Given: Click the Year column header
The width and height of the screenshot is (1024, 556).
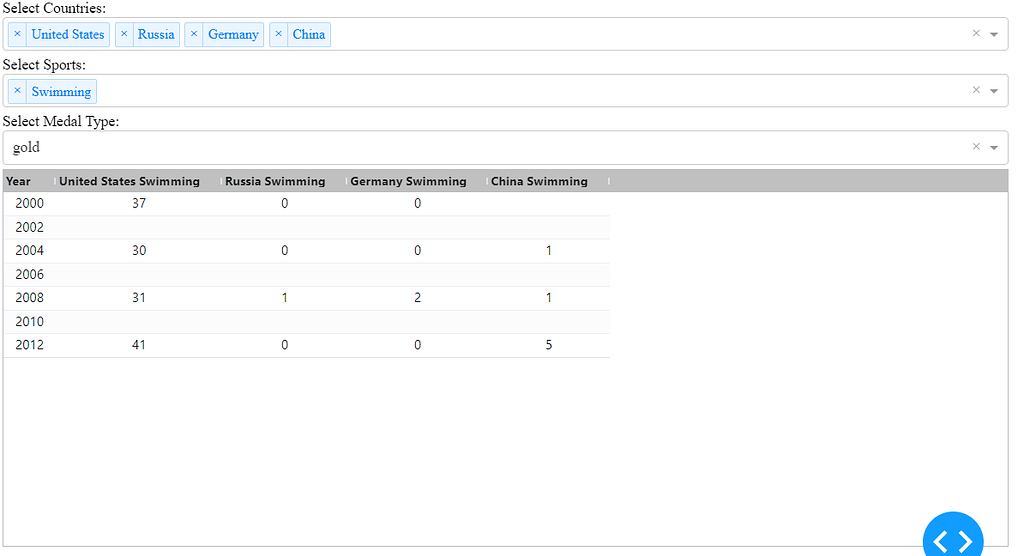Looking at the screenshot, I should [x=29, y=181].
